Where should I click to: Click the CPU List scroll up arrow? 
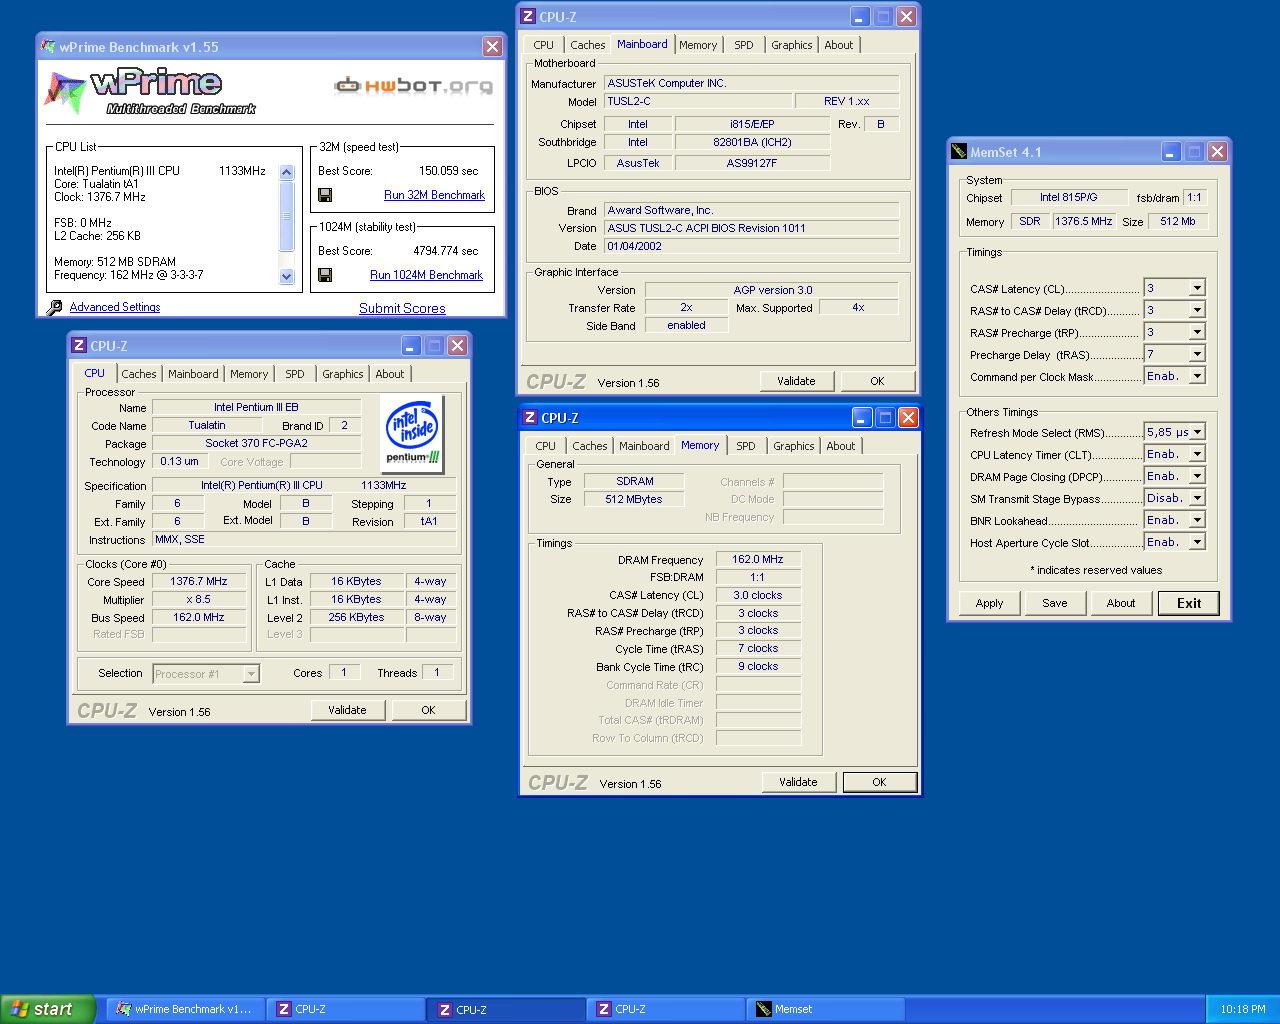click(287, 172)
